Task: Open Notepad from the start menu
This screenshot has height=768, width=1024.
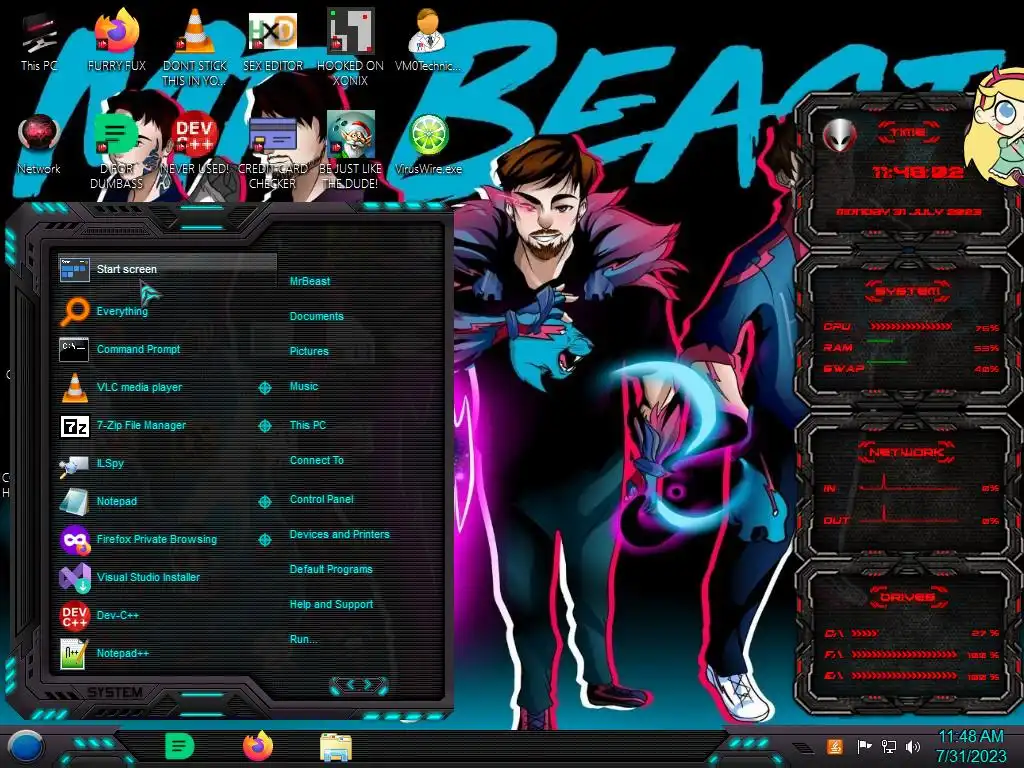Action: tap(116, 501)
